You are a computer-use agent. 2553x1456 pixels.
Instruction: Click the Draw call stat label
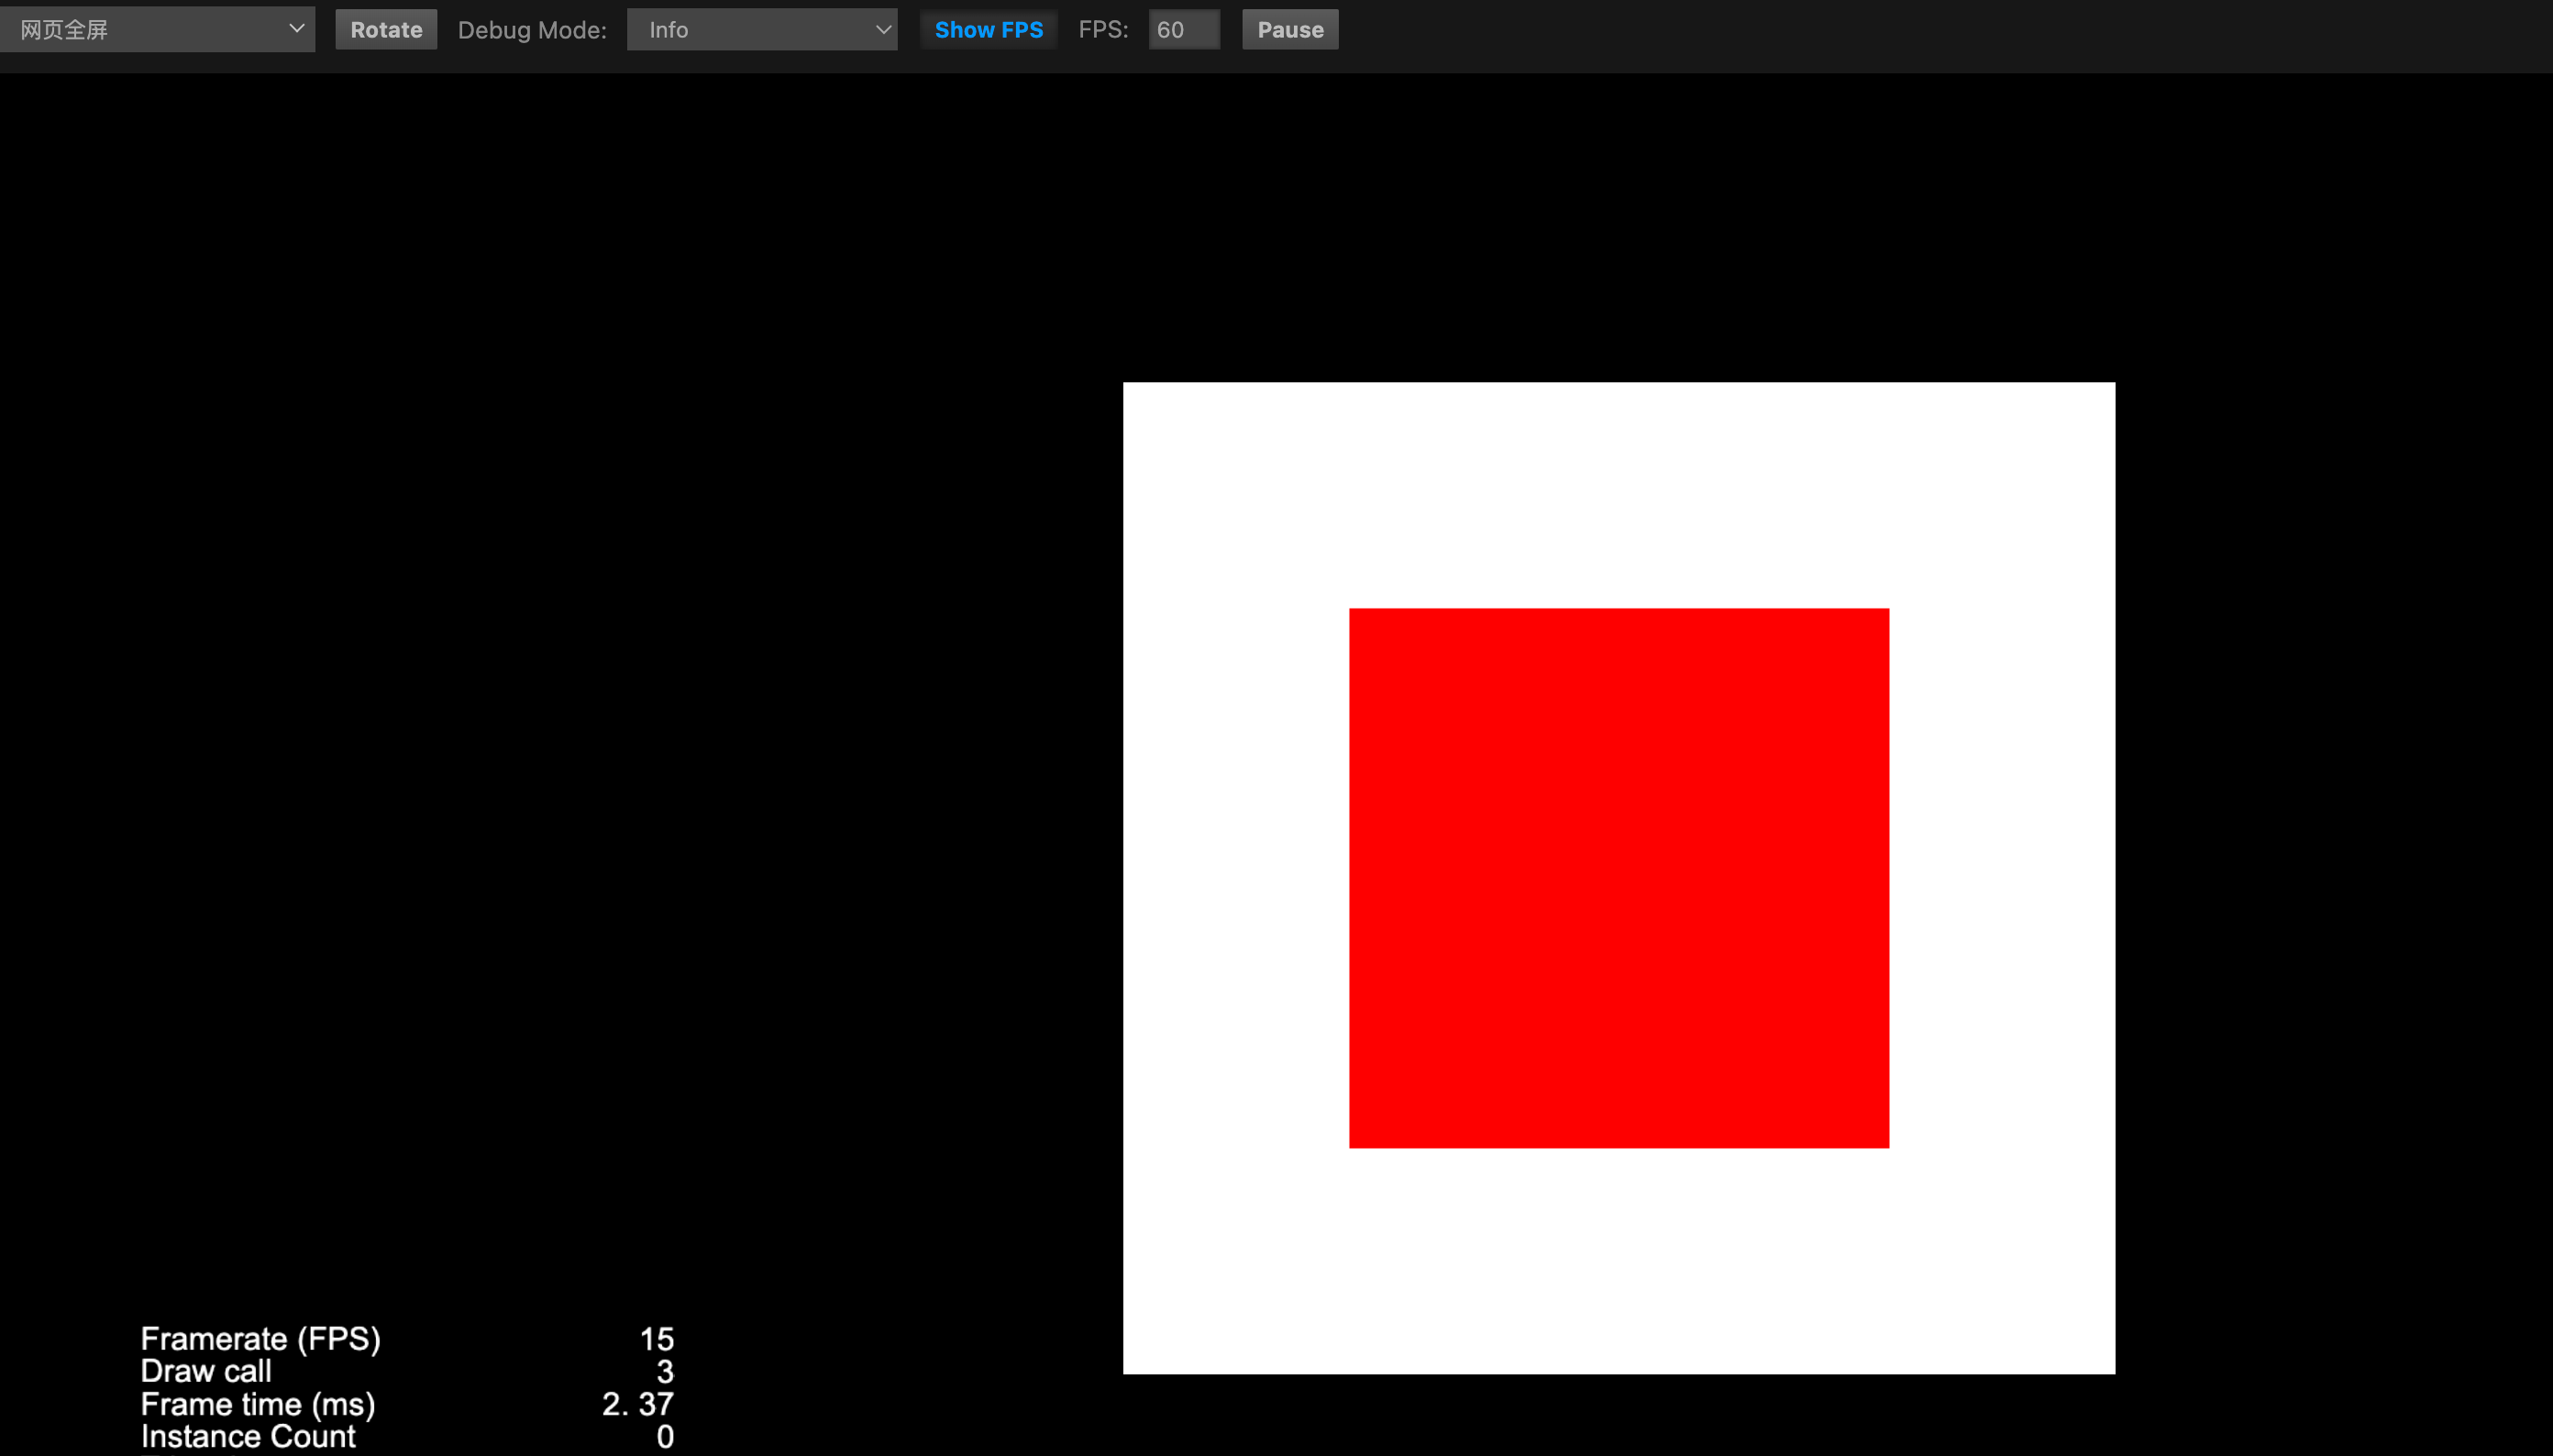pos(205,1370)
